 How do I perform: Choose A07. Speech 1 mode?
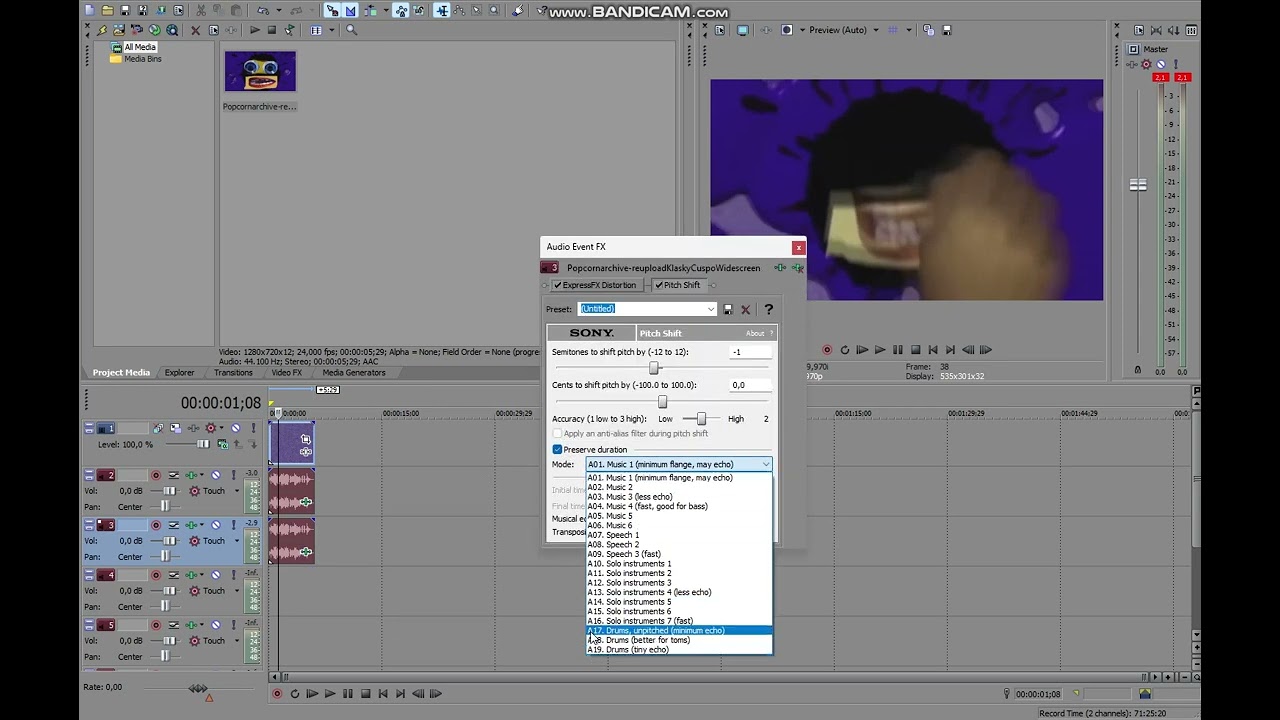click(x=679, y=535)
